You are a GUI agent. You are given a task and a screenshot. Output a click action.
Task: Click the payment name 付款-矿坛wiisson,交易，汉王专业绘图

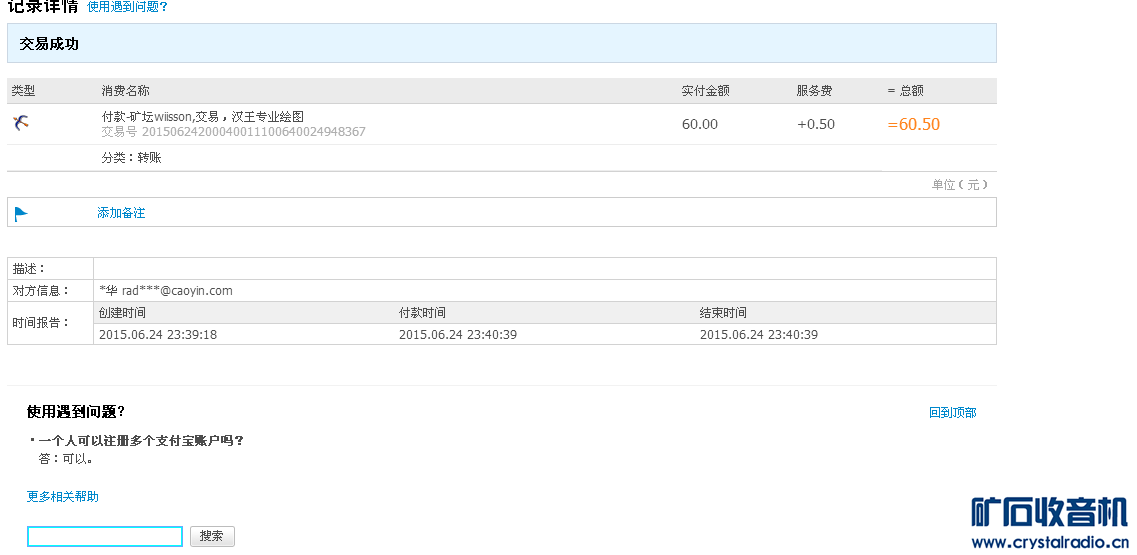click(202, 116)
